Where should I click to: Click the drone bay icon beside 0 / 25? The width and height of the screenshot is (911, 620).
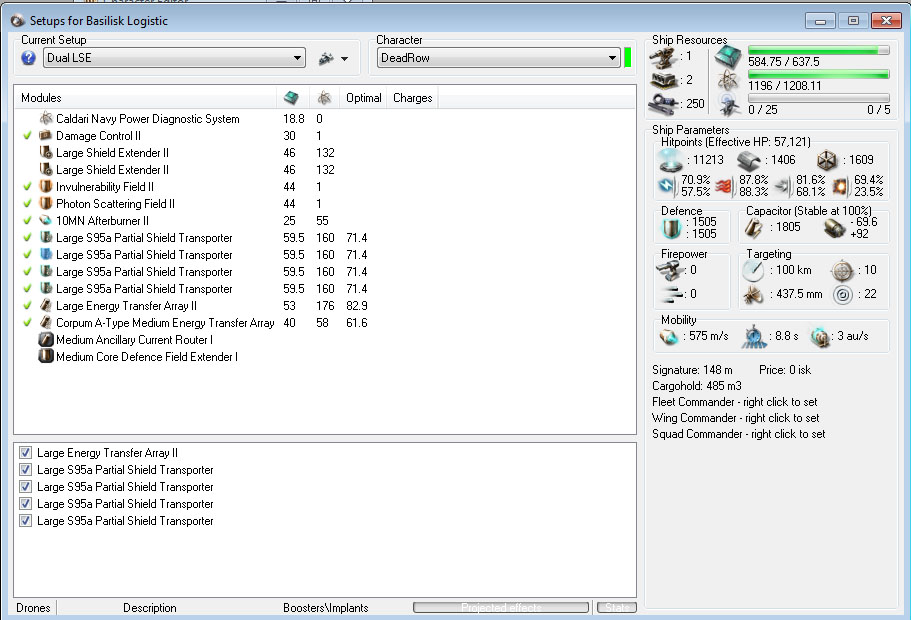pyautogui.click(x=728, y=105)
